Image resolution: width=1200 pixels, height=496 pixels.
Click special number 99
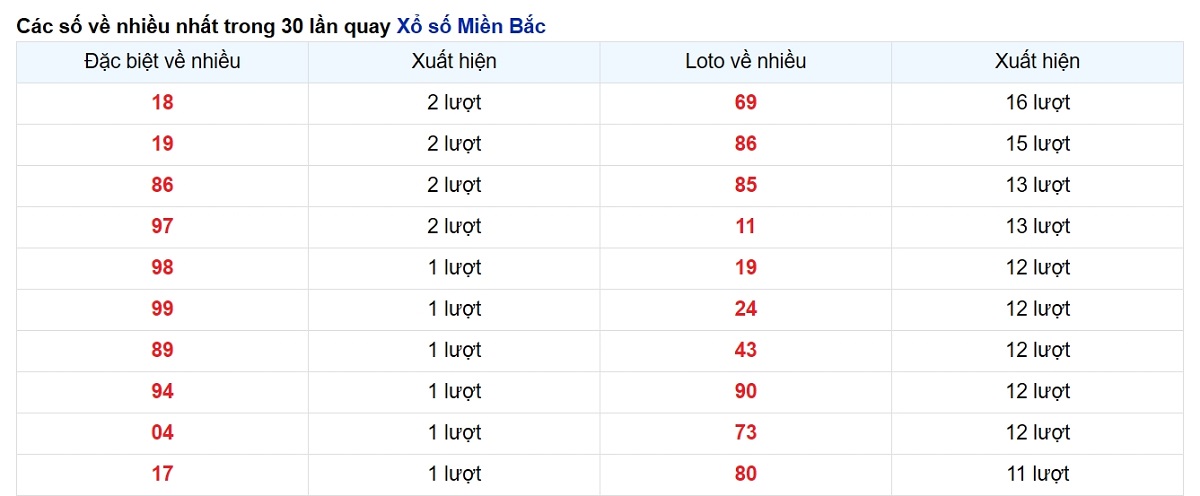tap(162, 309)
